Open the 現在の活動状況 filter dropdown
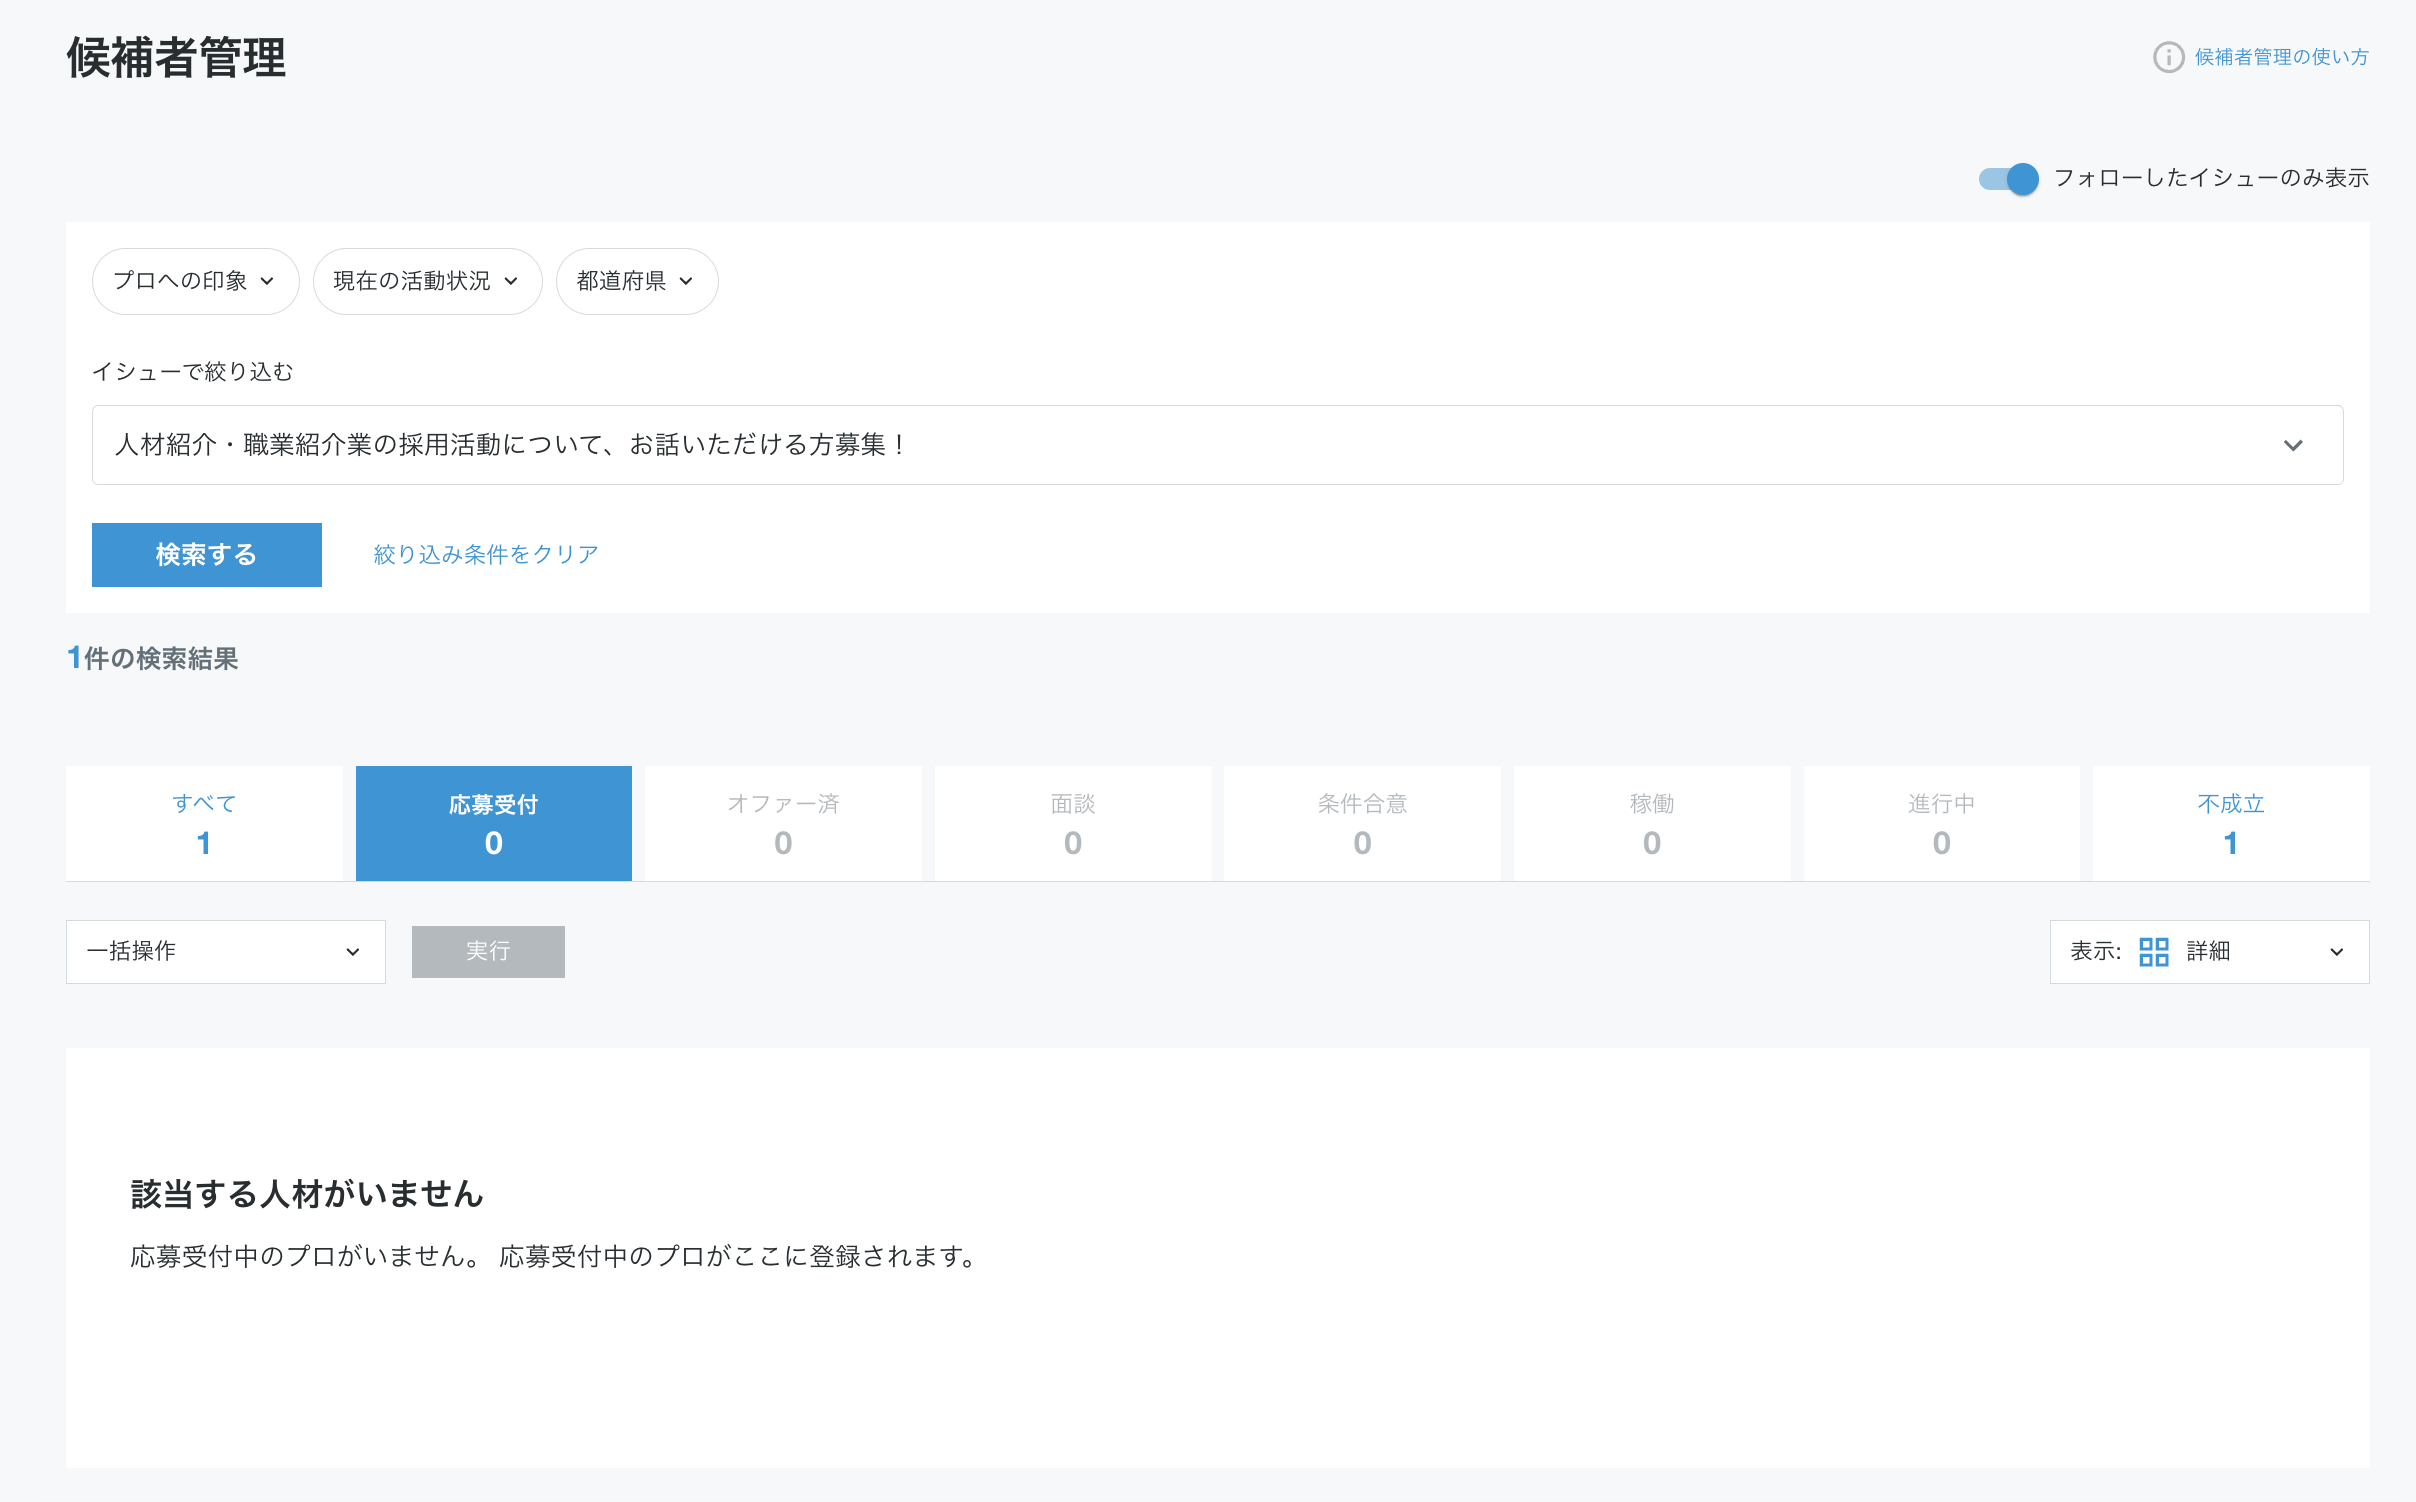 427,281
